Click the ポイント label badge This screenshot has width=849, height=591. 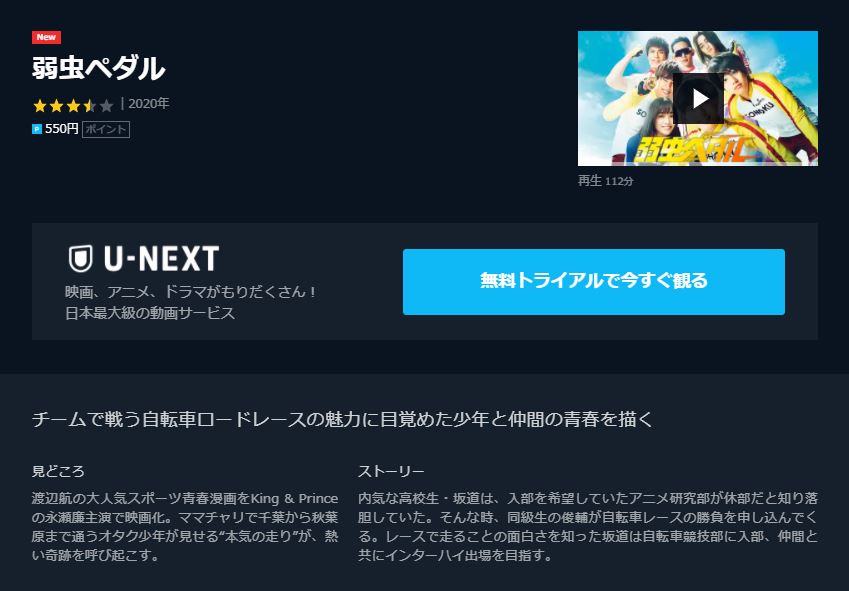pyautogui.click(x=106, y=129)
